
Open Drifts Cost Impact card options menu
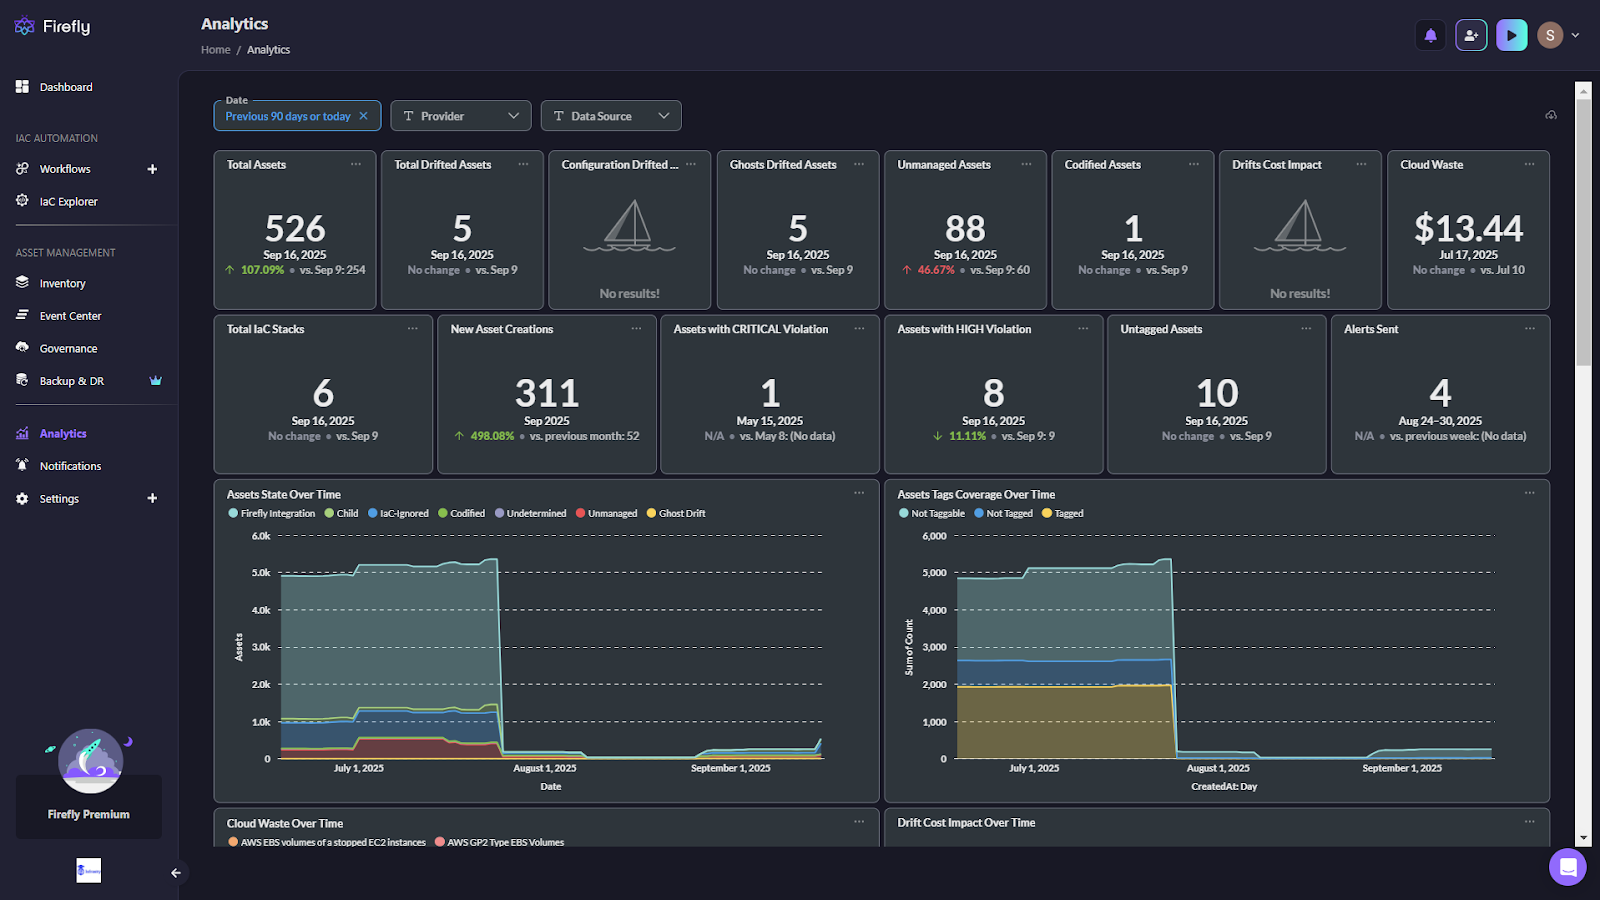tap(1361, 164)
